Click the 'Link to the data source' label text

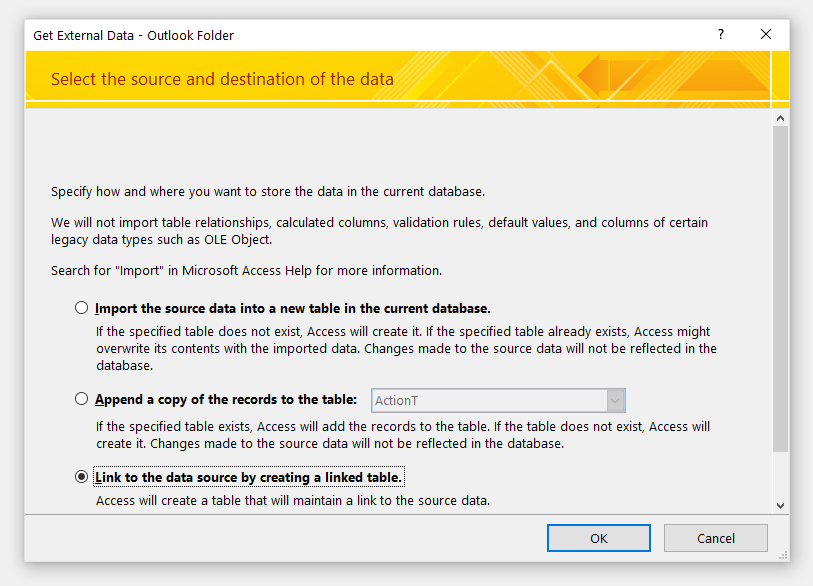pyautogui.click(x=249, y=477)
